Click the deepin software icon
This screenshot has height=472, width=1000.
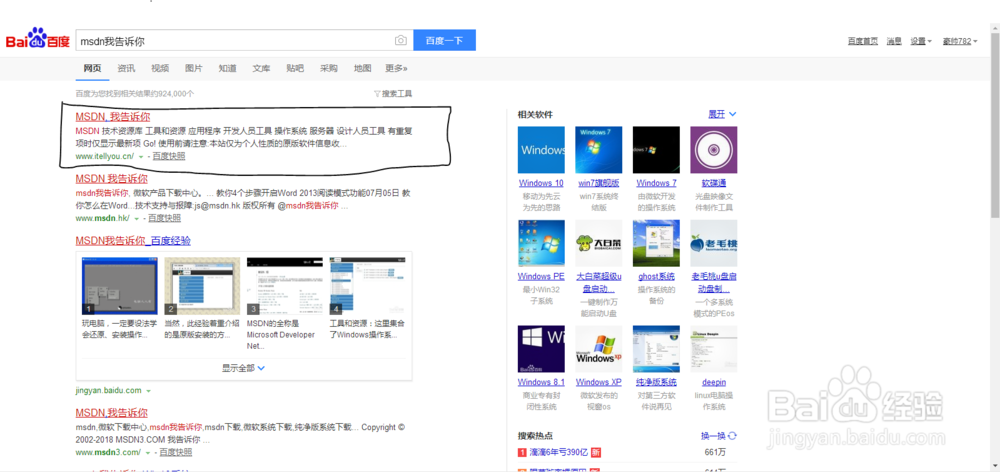tap(714, 349)
